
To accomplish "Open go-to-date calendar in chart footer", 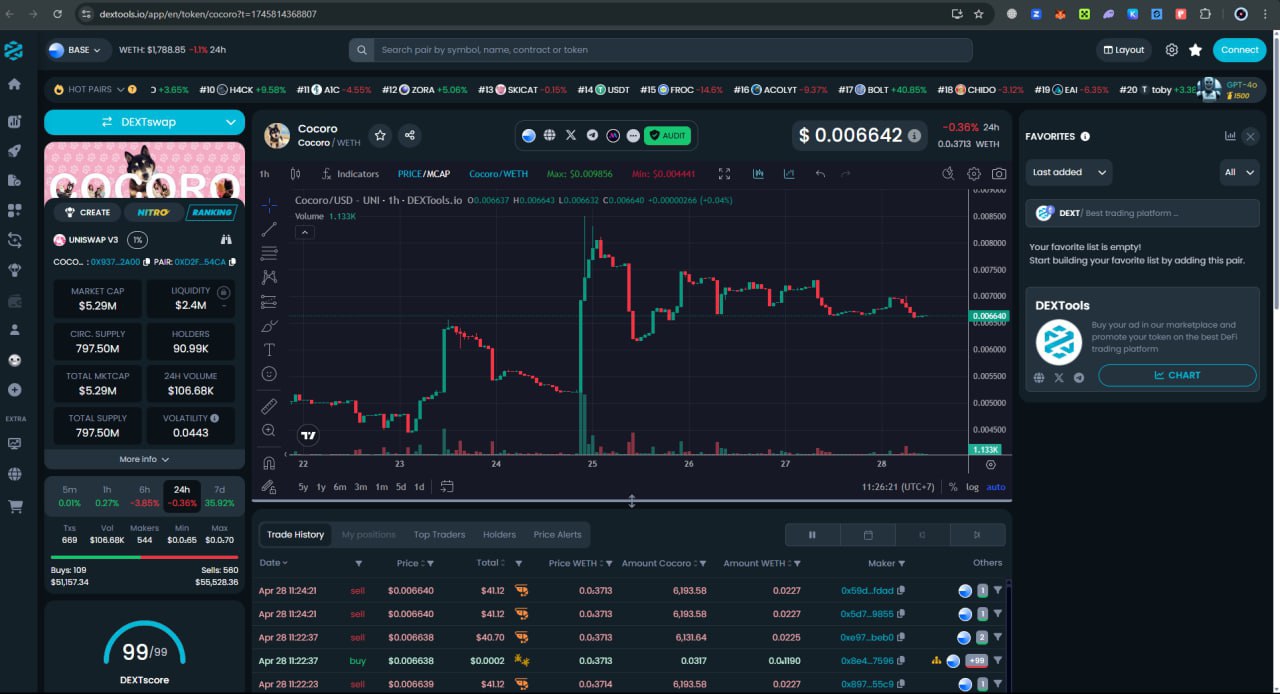I will (x=447, y=487).
